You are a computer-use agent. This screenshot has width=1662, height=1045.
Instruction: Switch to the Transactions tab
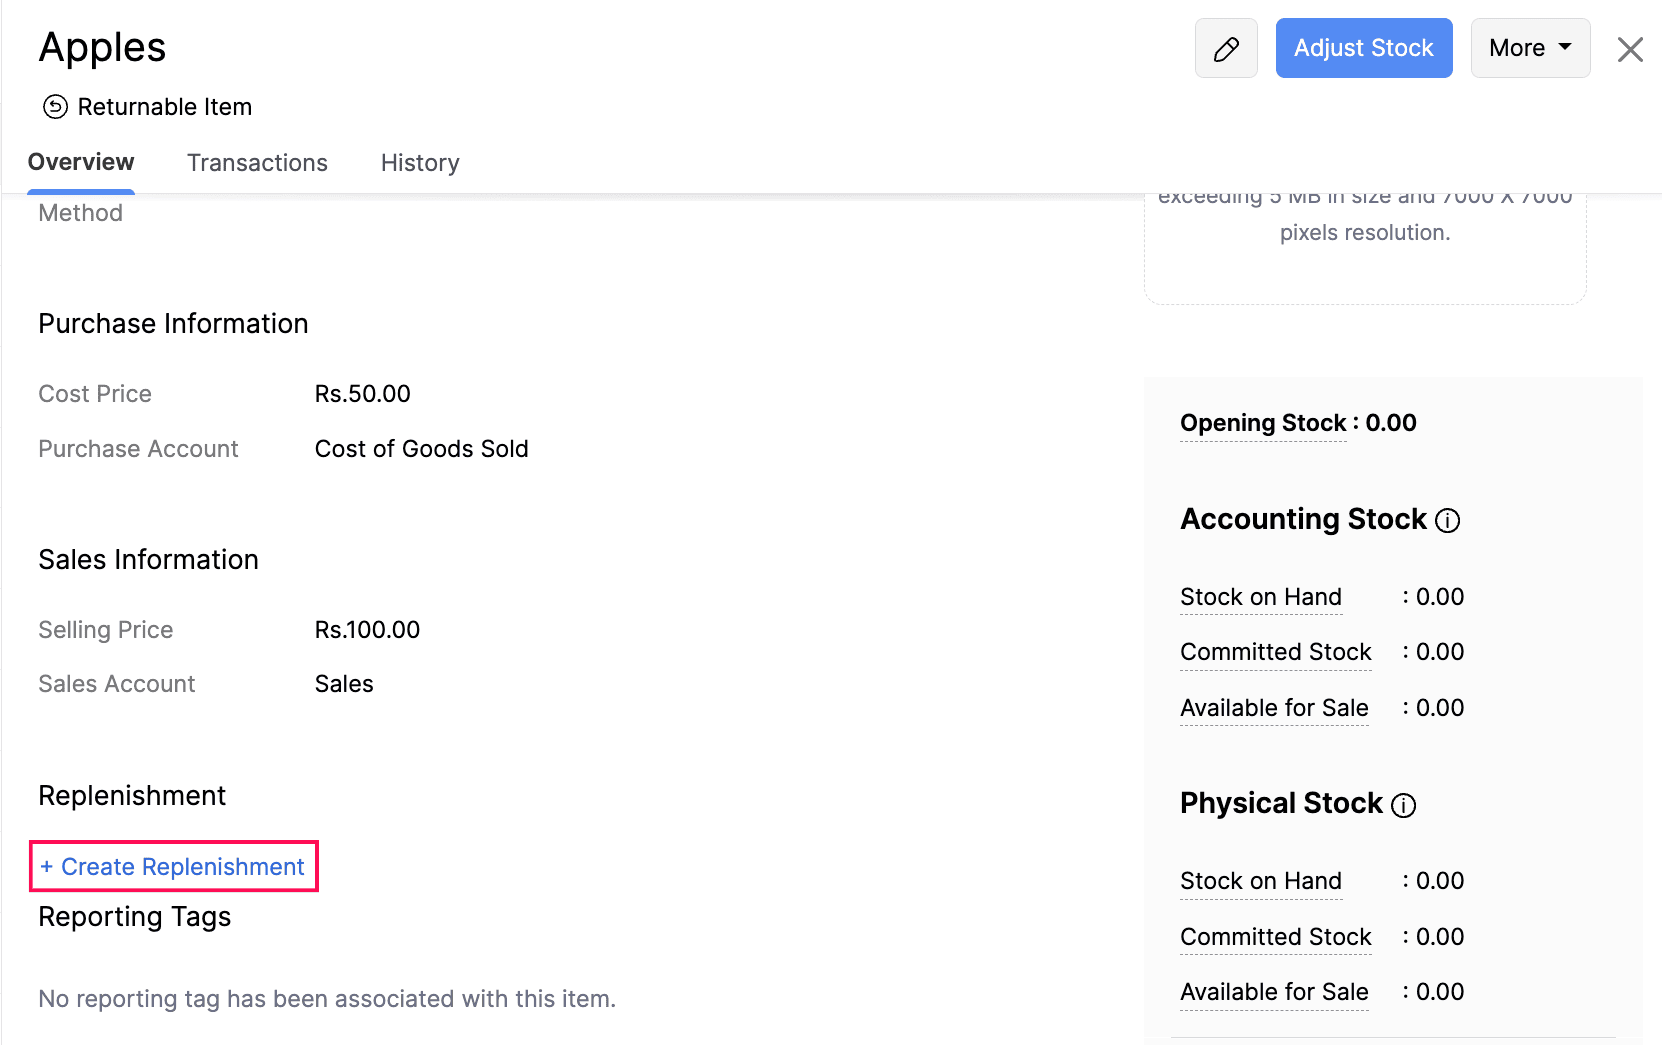257,163
